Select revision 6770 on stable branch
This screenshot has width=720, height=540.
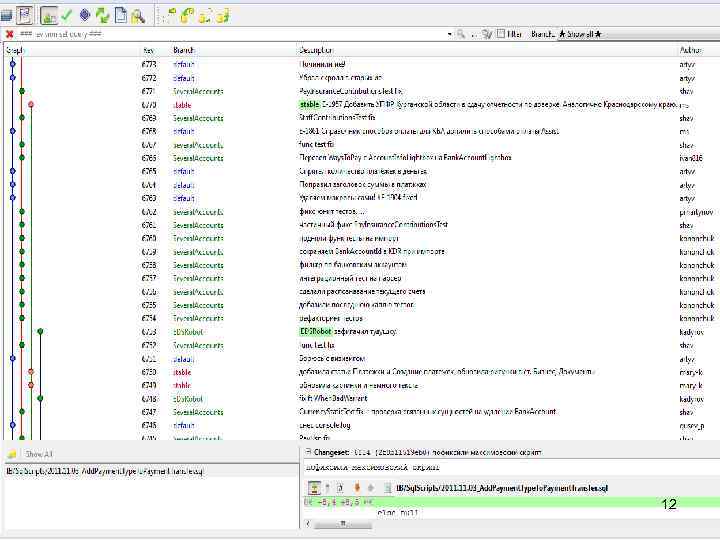[360, 105]
